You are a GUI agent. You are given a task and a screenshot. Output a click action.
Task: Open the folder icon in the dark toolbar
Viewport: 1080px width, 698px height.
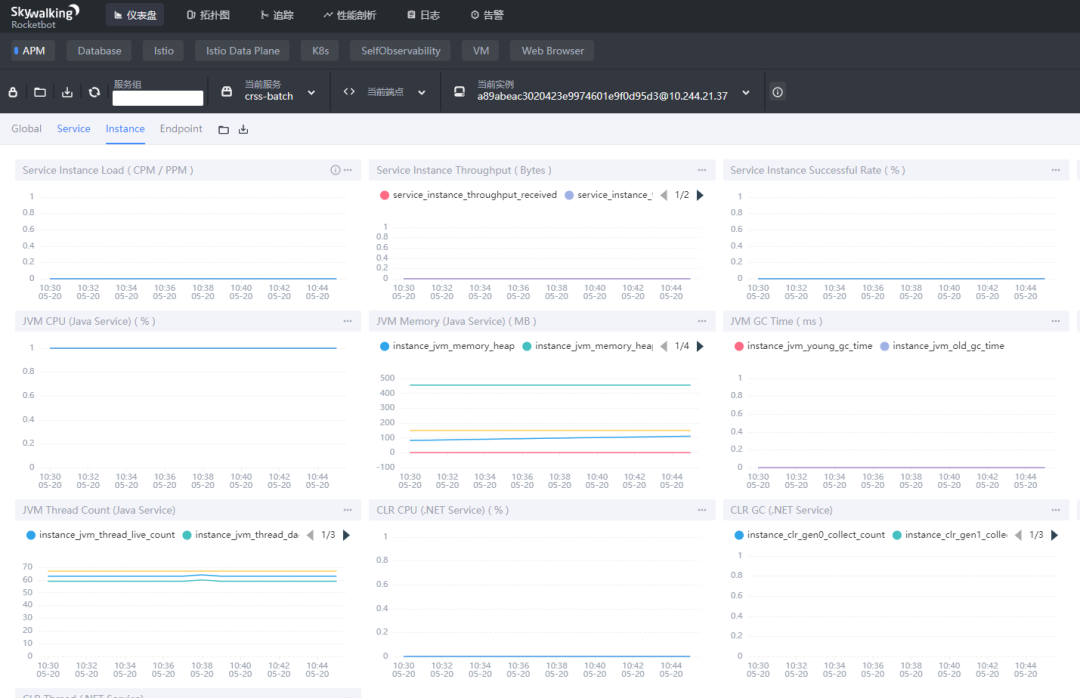pyautogui.click(x=40, y=92)
